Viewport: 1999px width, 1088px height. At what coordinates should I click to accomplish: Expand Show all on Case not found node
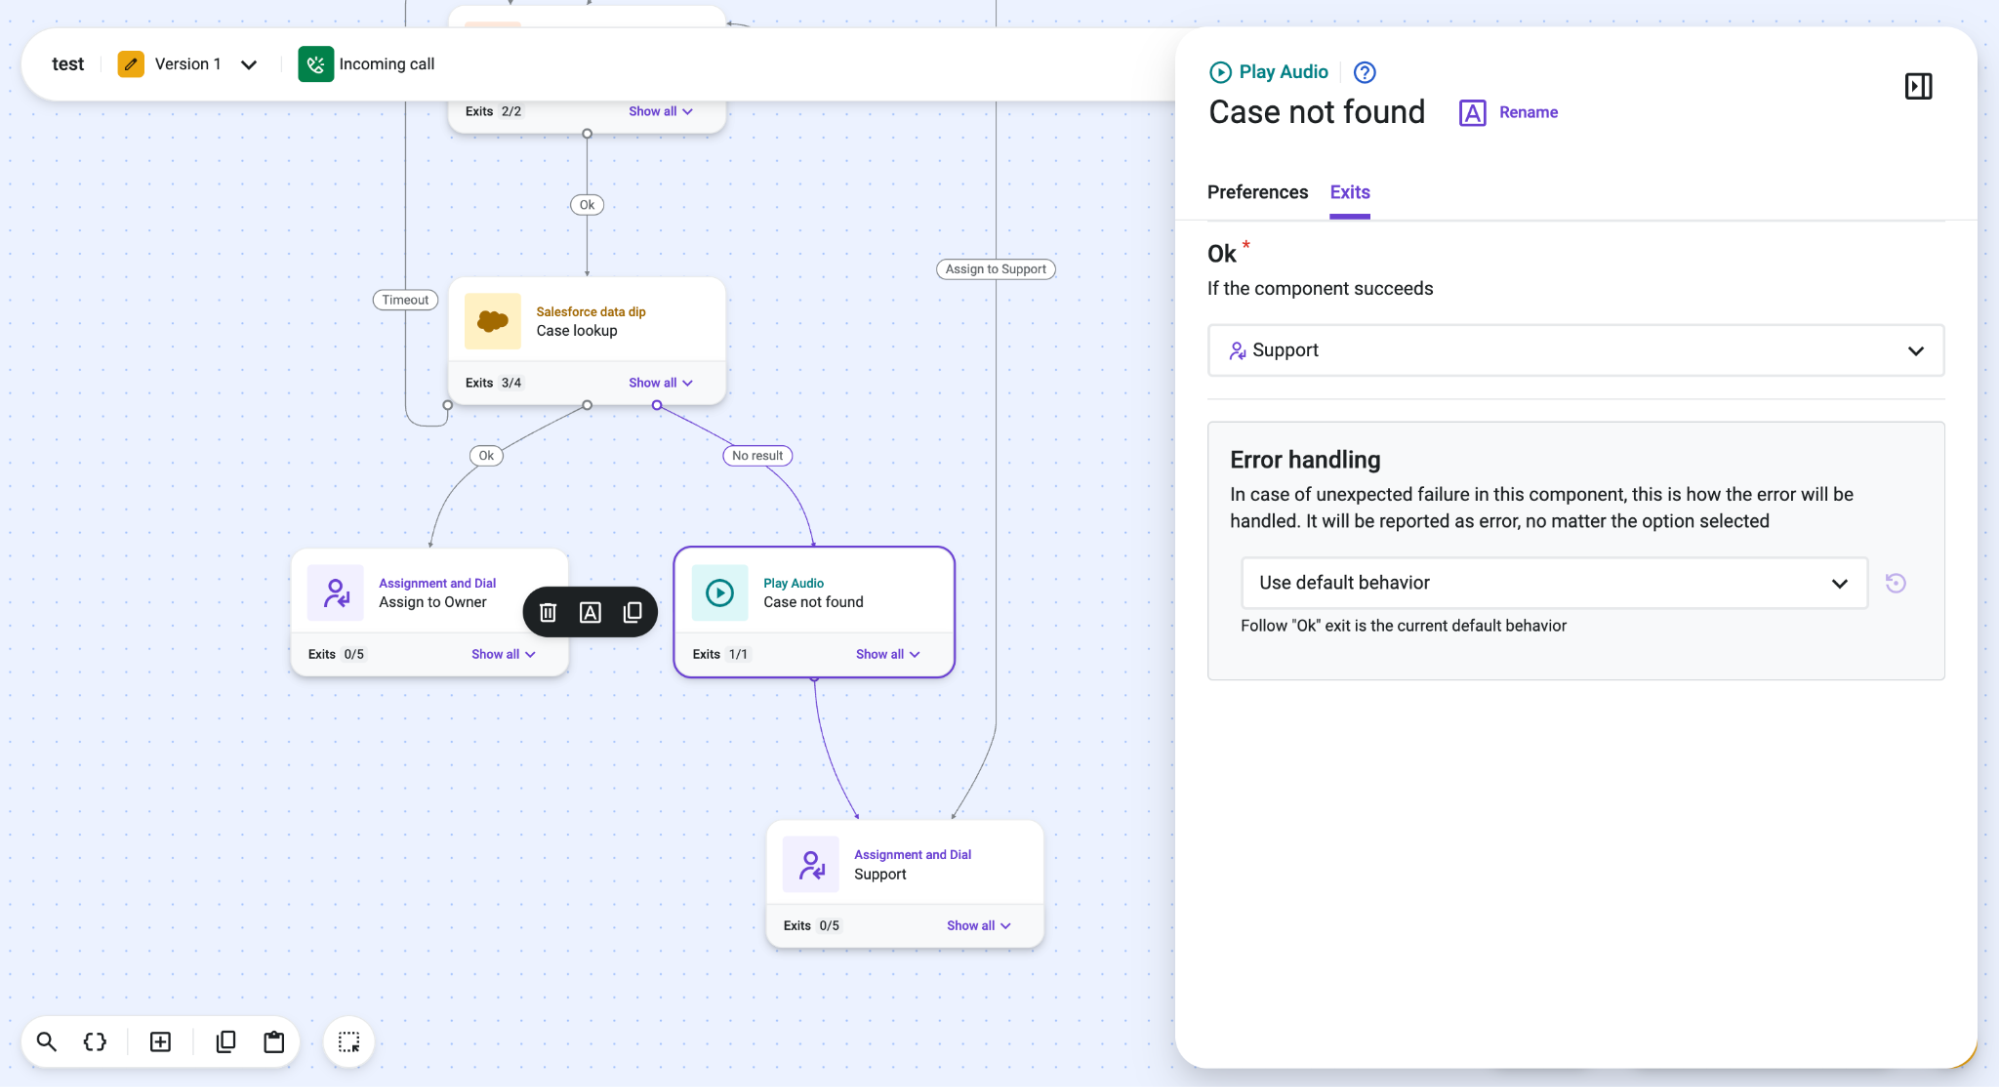[x=888, y=655]
